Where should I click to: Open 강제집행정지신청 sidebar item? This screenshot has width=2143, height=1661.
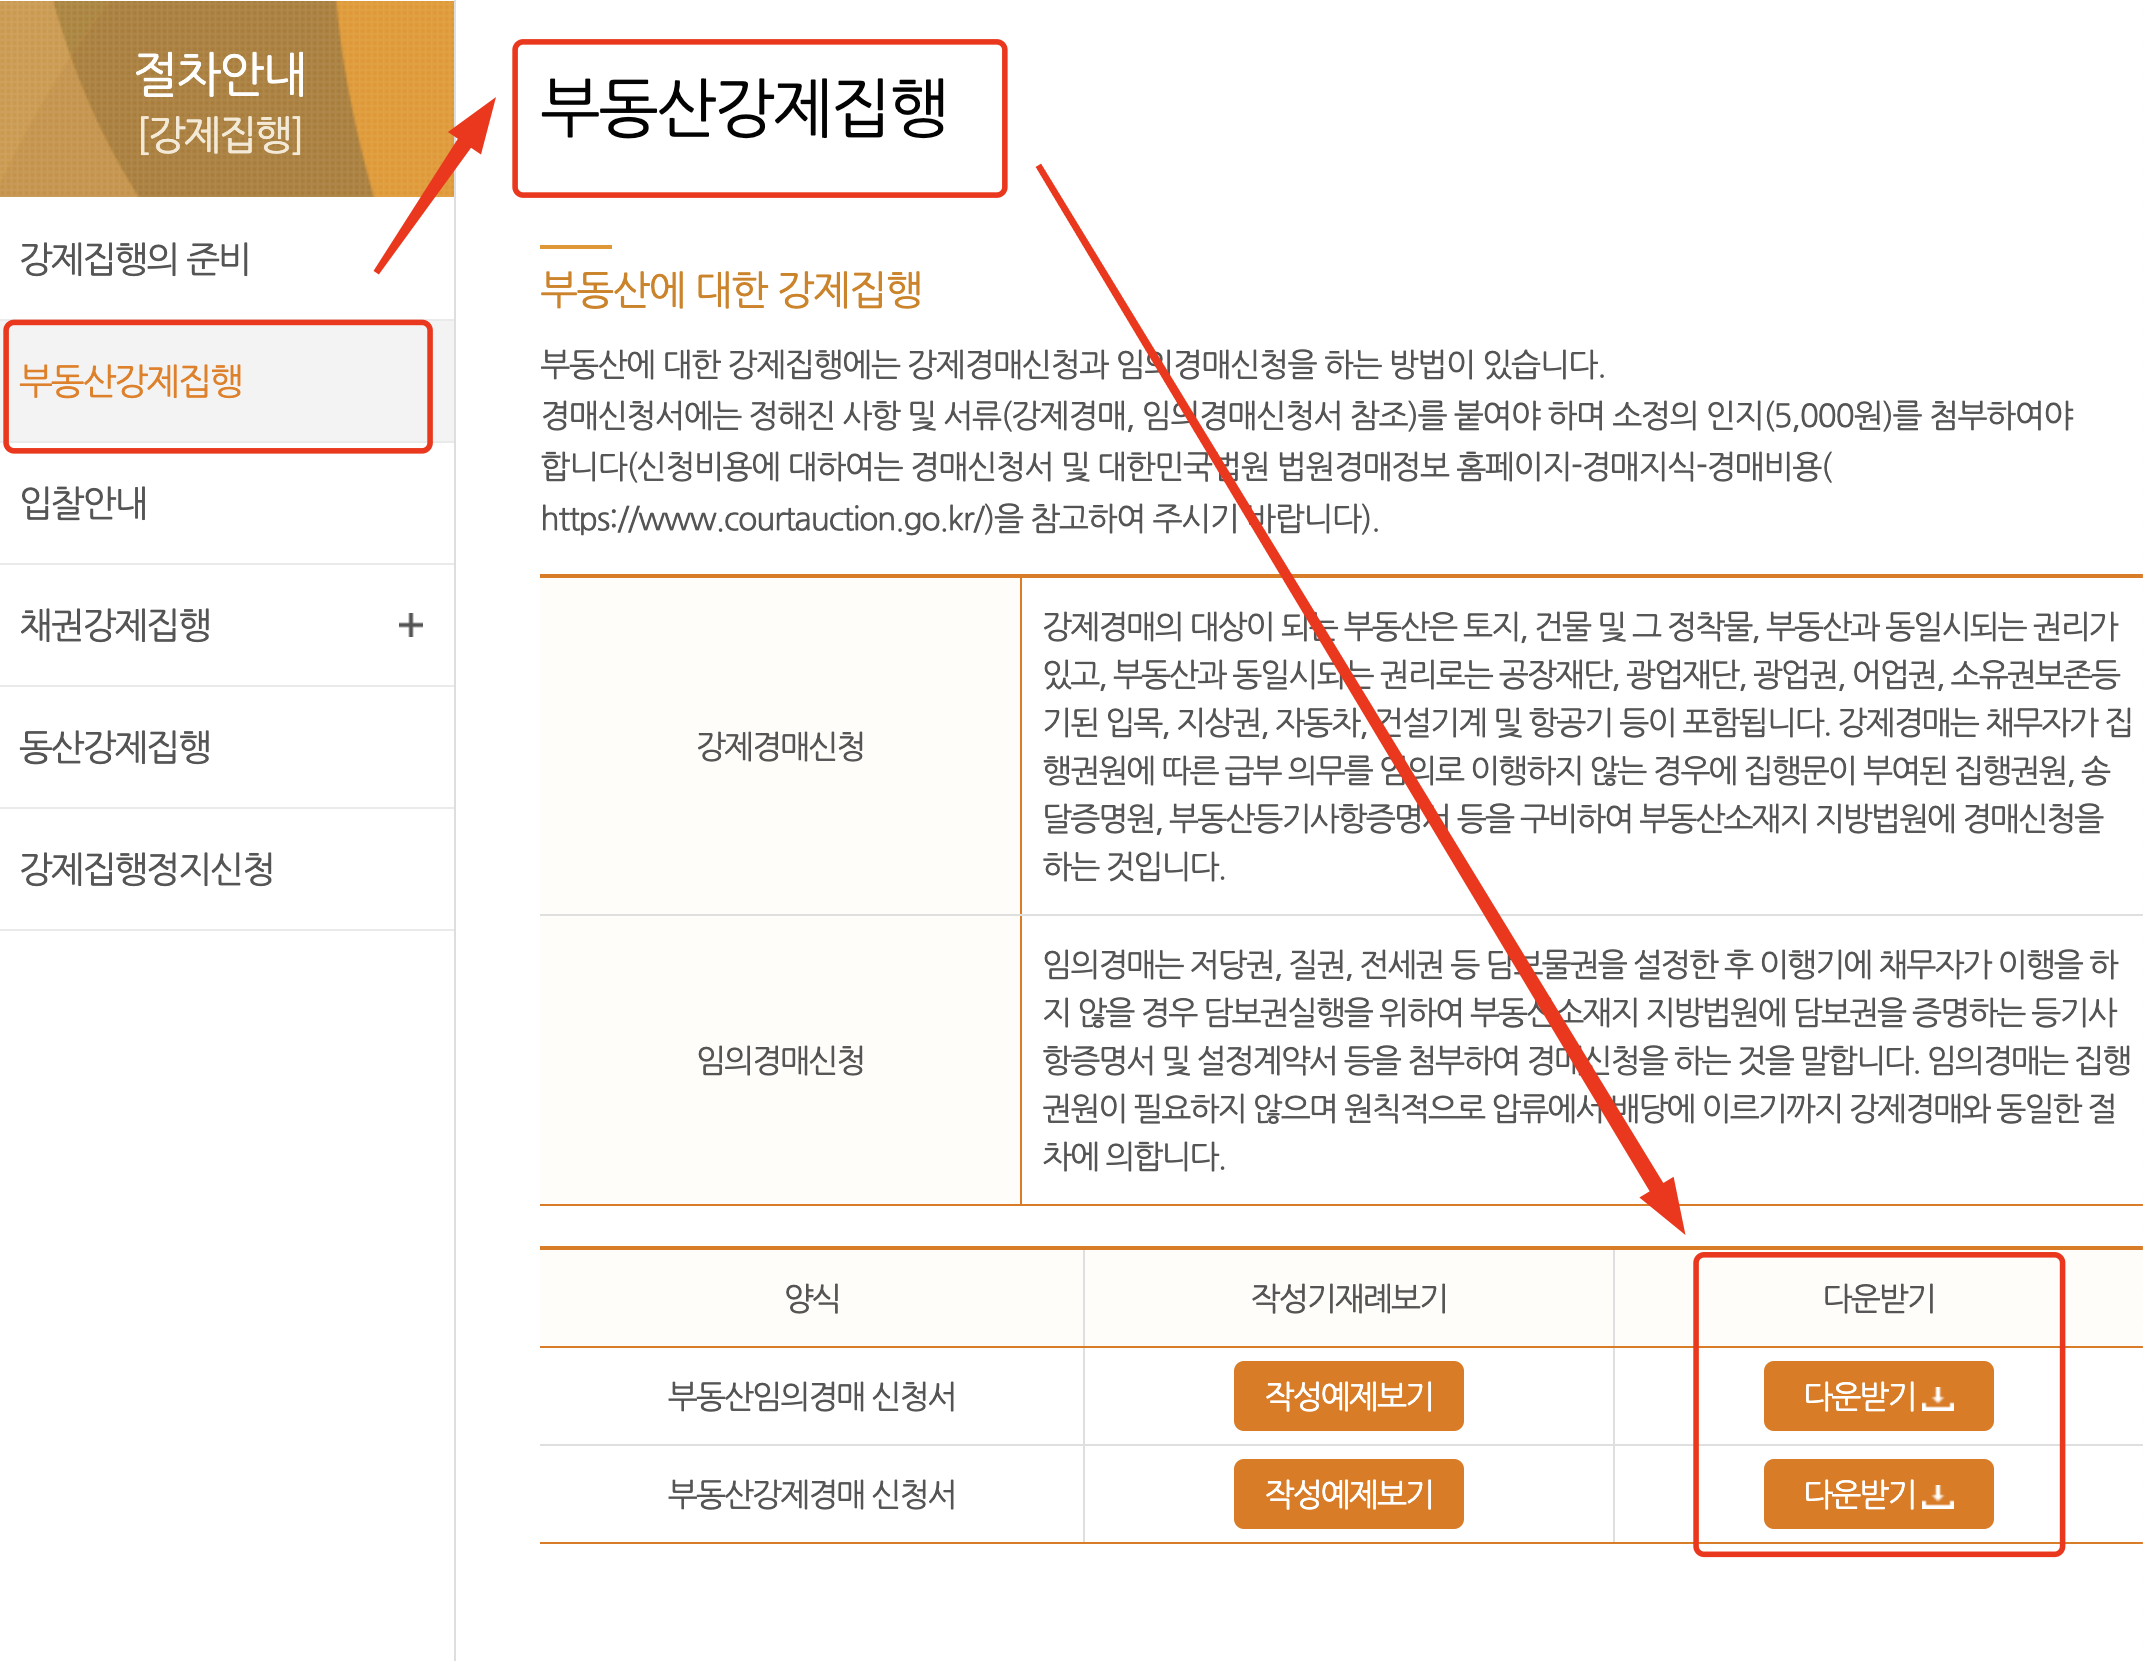147,869
